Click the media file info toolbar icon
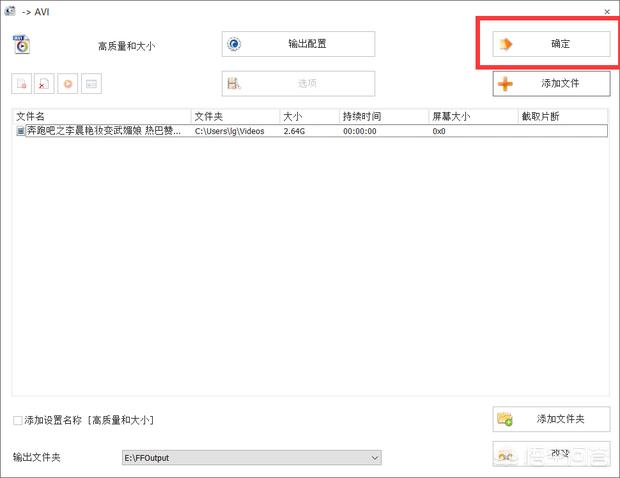Screen dimensions: 620x478 pos(91,84)
